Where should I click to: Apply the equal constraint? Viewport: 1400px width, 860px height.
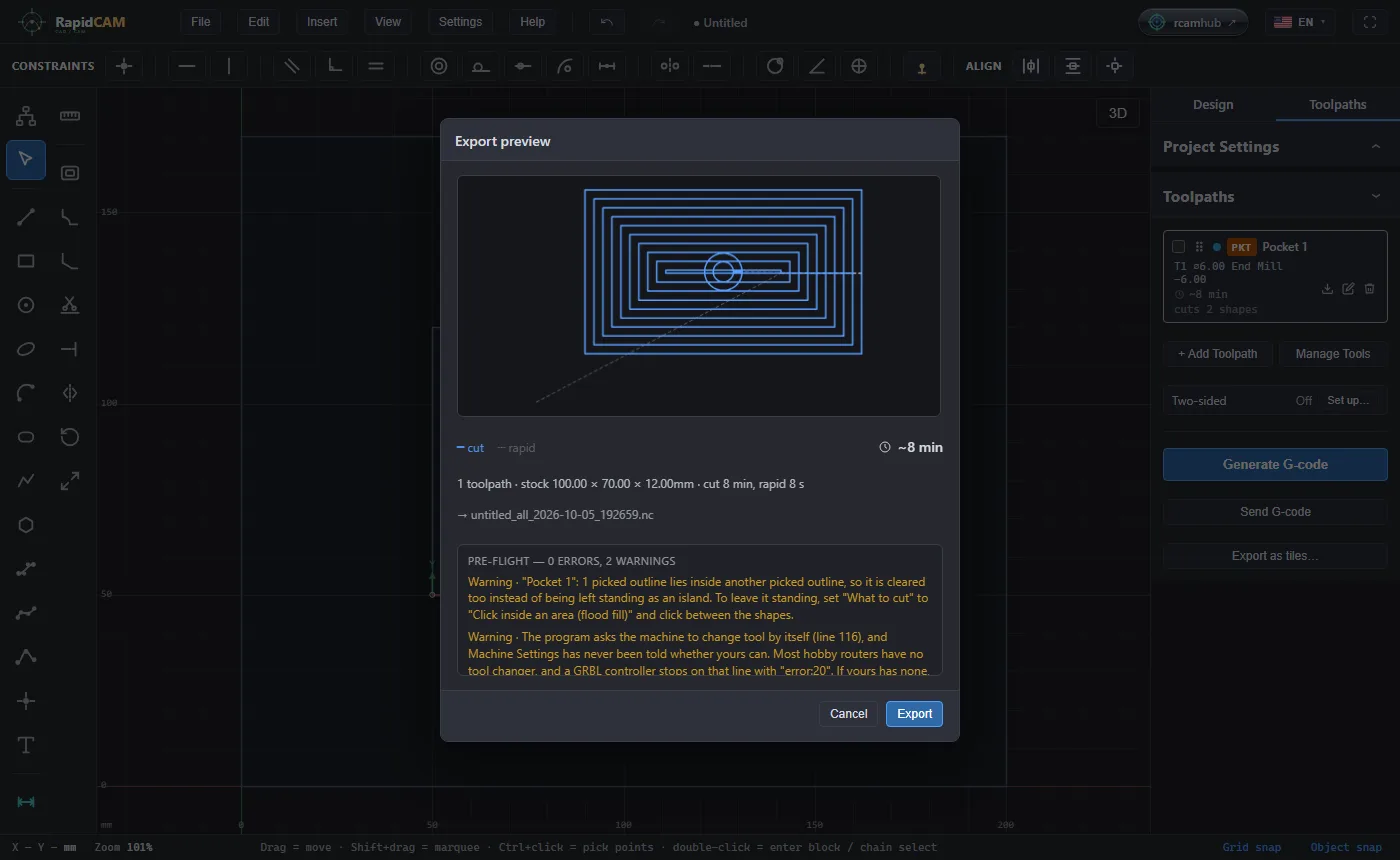point(376,66)
